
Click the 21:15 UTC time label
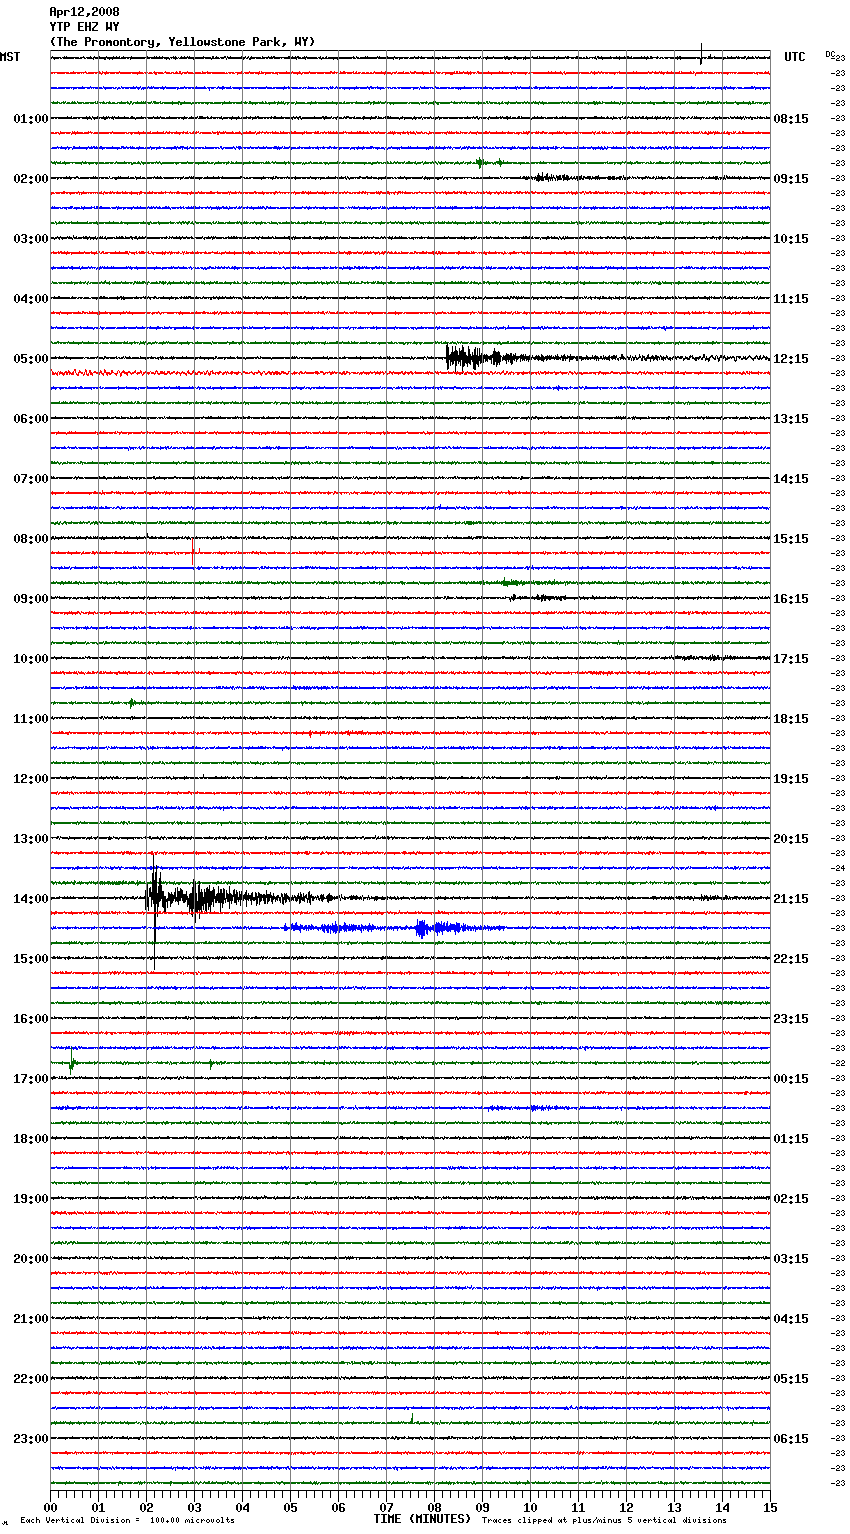(x=791, y=899)
